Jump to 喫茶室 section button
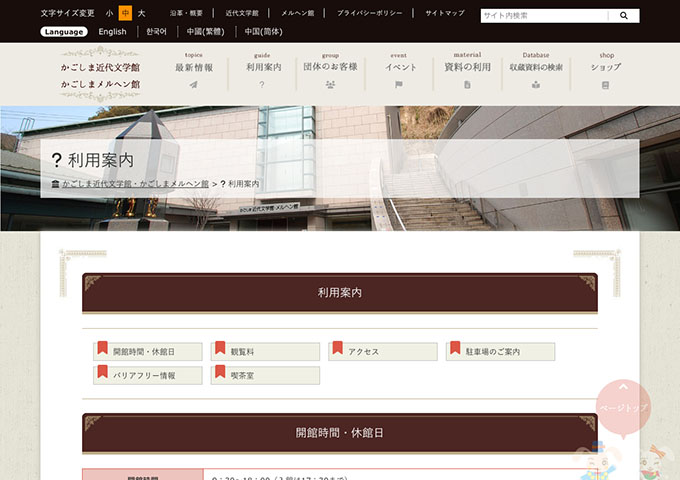The height and width of the screenshot is (480, 680). click(265, 376)
